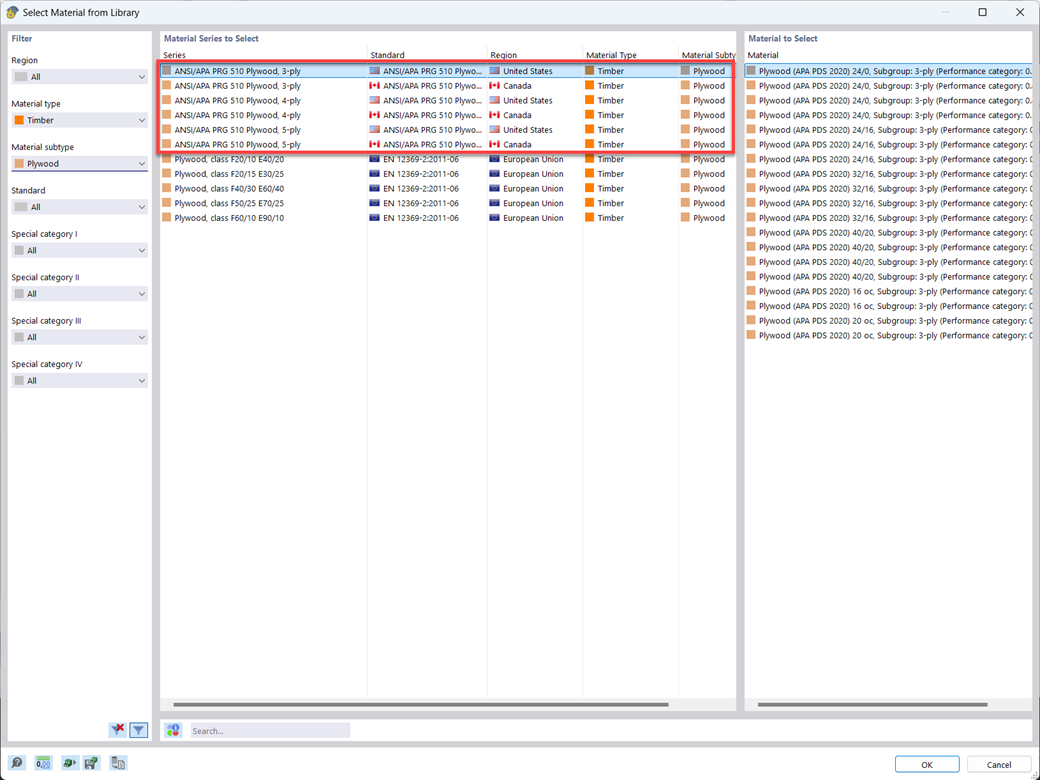Select series Plywood, class F60/10 E90/10

pyautogui.click(x=229, y=218)
